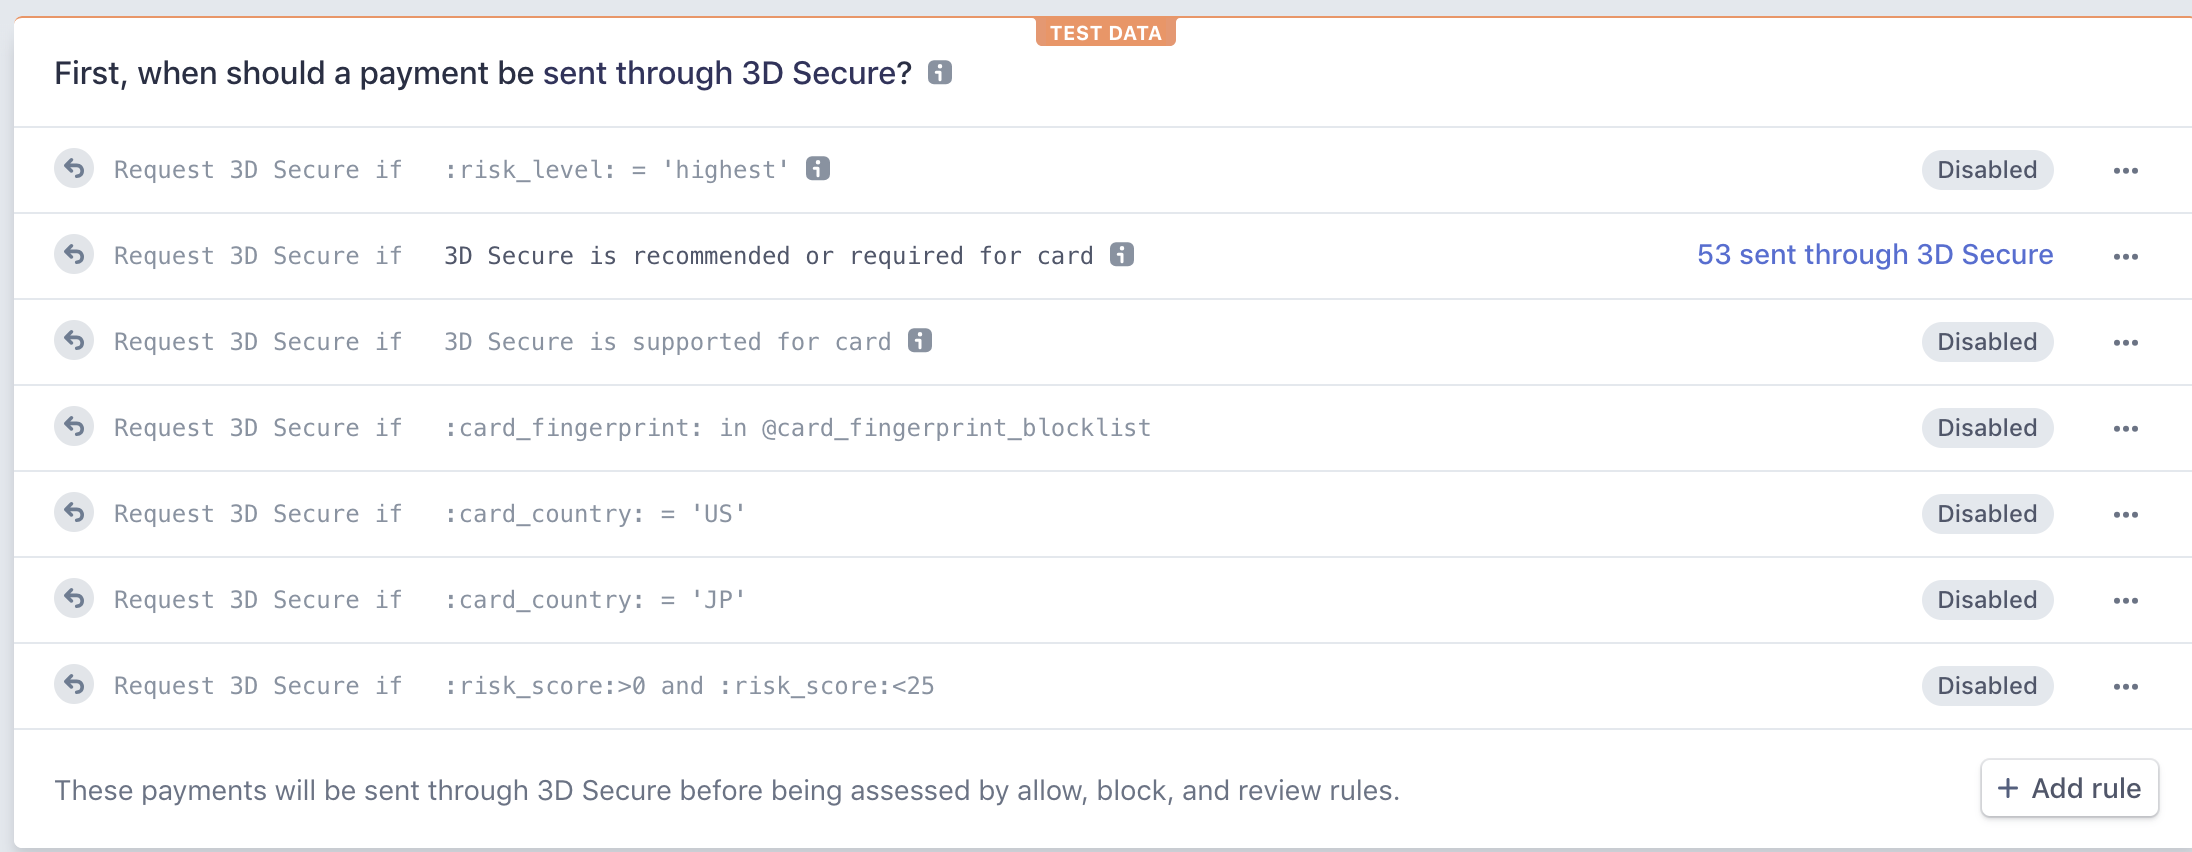
Task: Click the arrow icon on card_country 'US' rule
Action: [74, 513]
